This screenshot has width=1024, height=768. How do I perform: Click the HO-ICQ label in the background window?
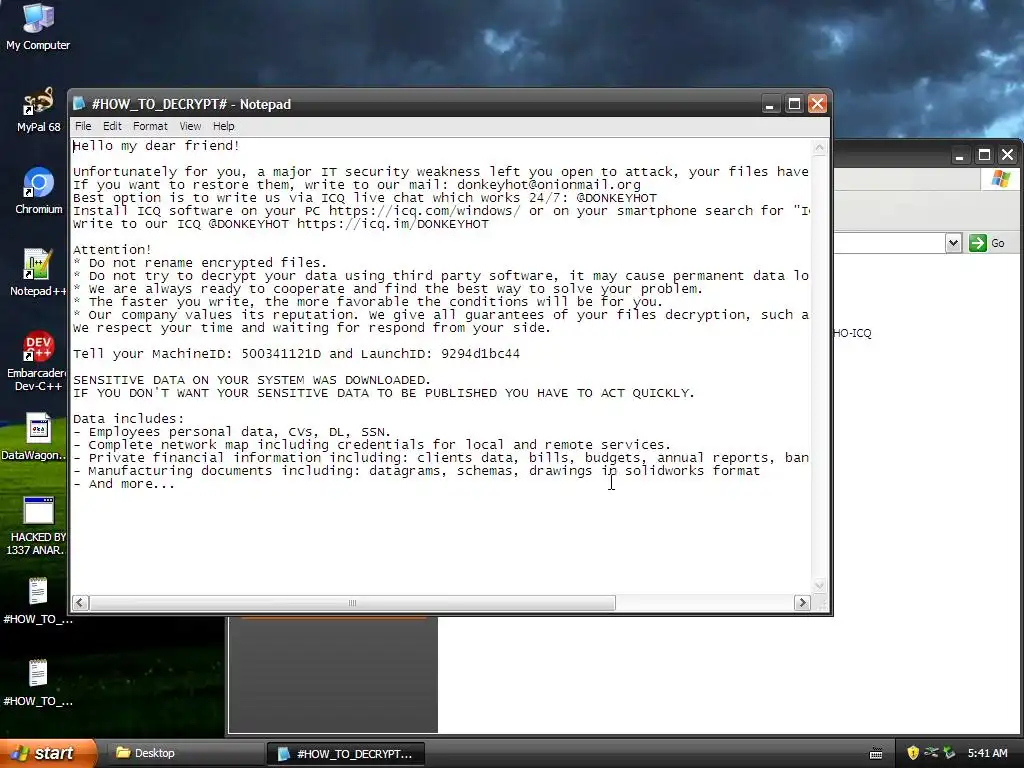pyautogui.click(x=853, y=333)
